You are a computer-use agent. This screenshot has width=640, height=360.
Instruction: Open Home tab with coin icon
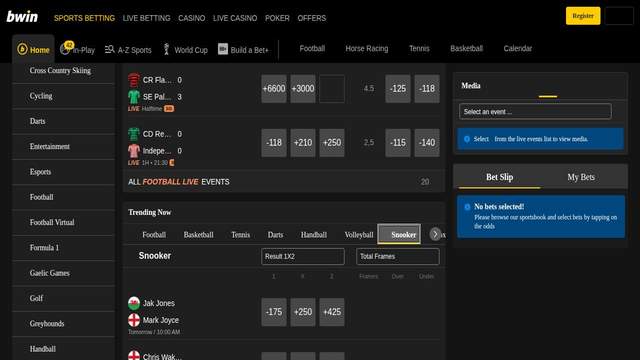[33, 49]
